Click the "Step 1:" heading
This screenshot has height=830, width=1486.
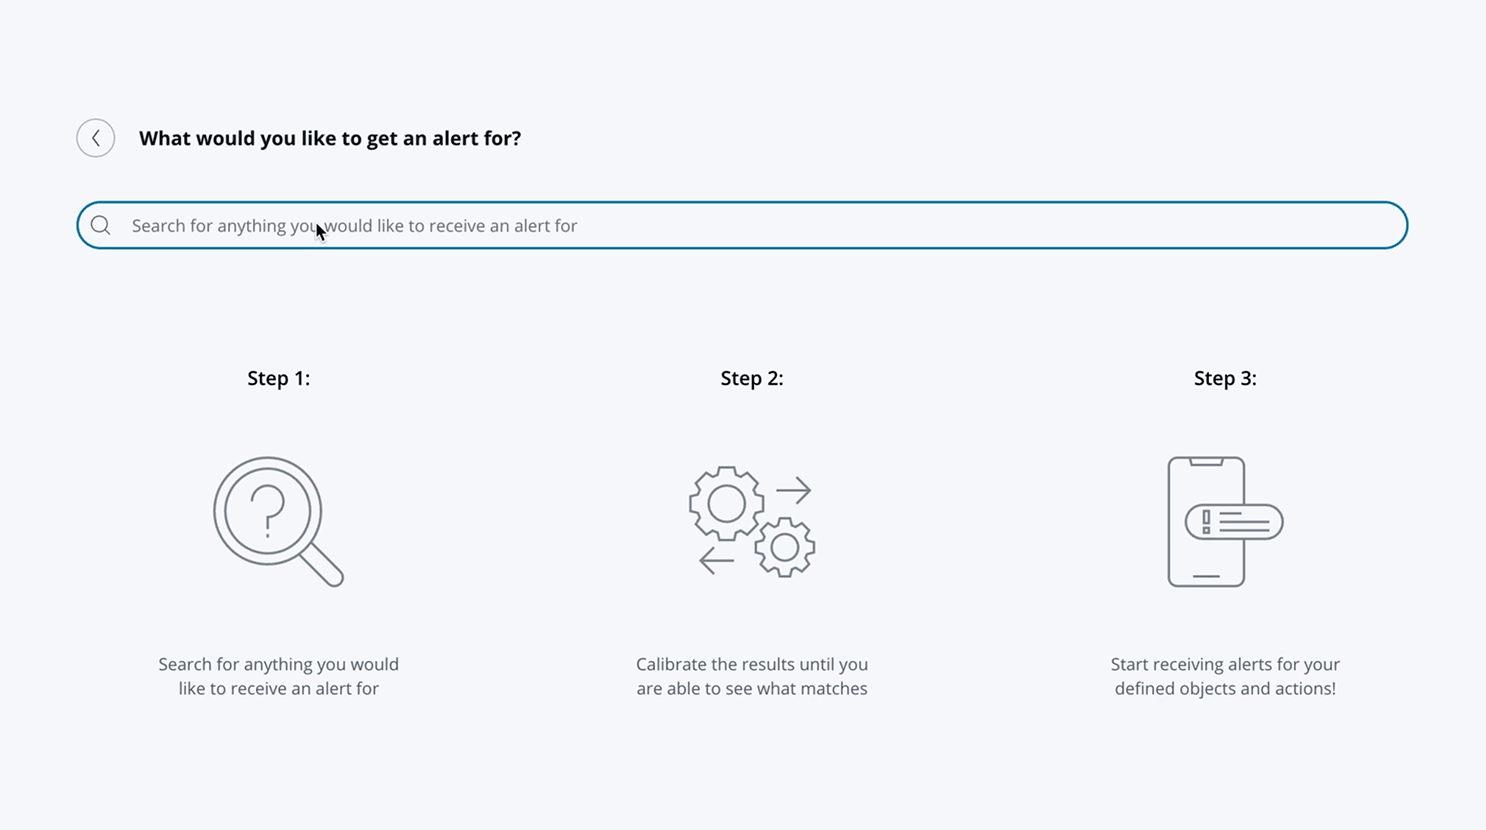[x=279, y=378]
